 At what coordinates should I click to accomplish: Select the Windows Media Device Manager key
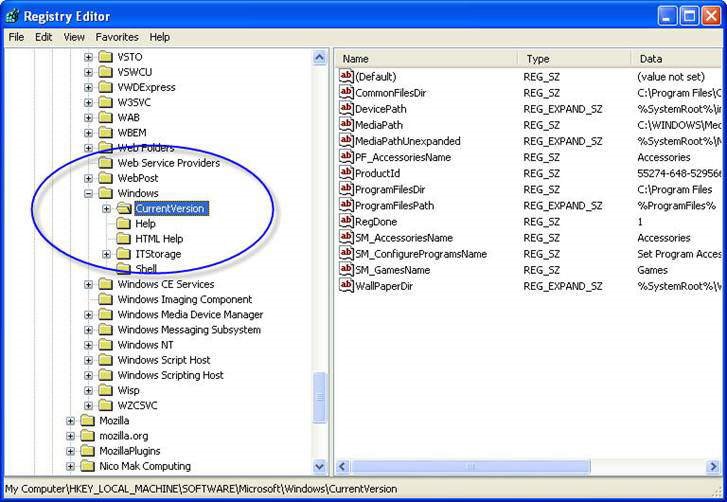click(x=190, y=314)
